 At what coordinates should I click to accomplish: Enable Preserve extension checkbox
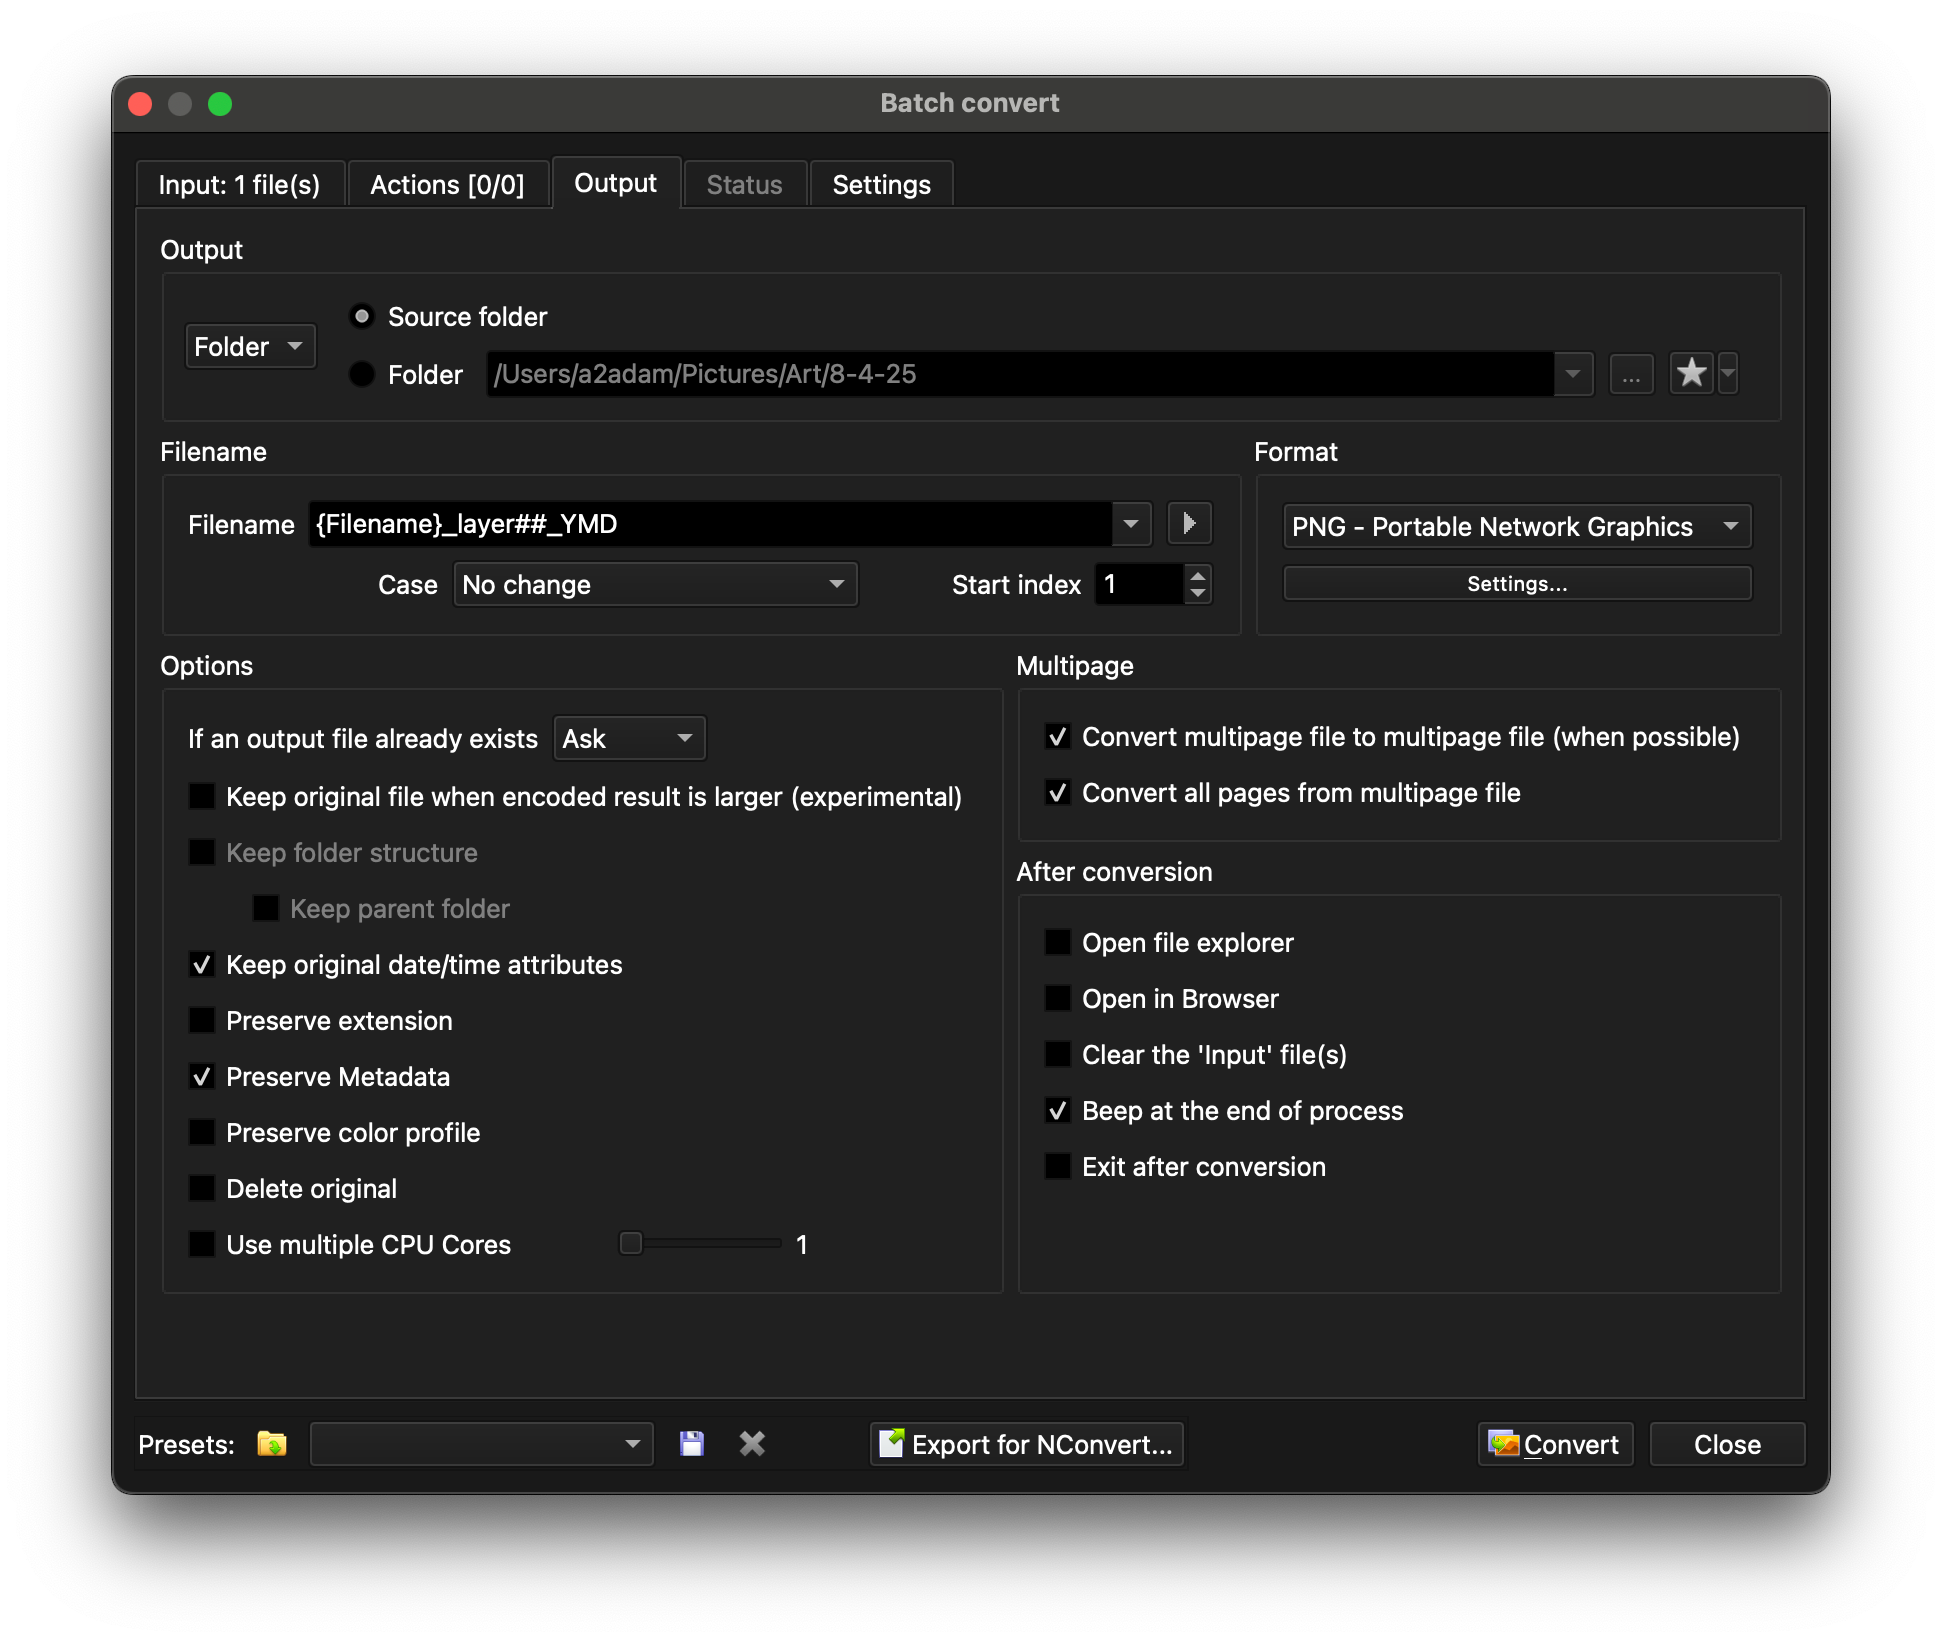202,1021
